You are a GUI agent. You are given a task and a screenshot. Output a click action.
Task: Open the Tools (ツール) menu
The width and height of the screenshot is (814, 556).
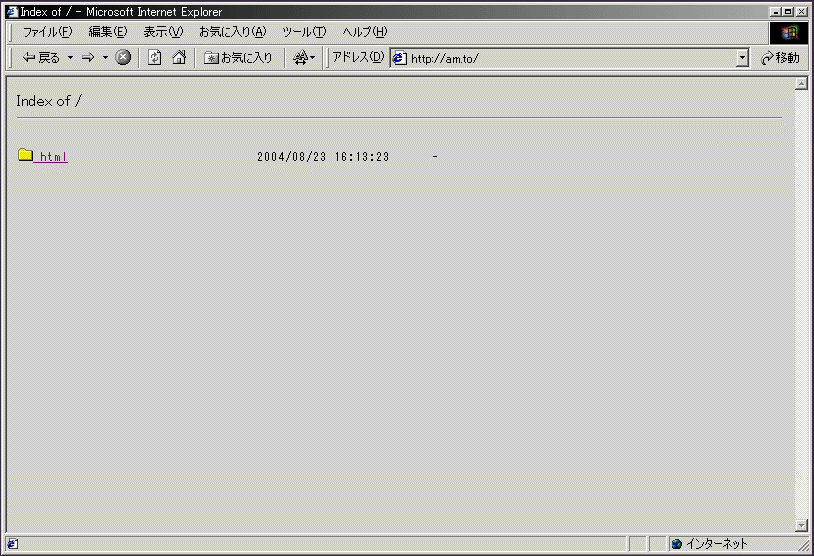pyautogui.click(x=304, y=32)
